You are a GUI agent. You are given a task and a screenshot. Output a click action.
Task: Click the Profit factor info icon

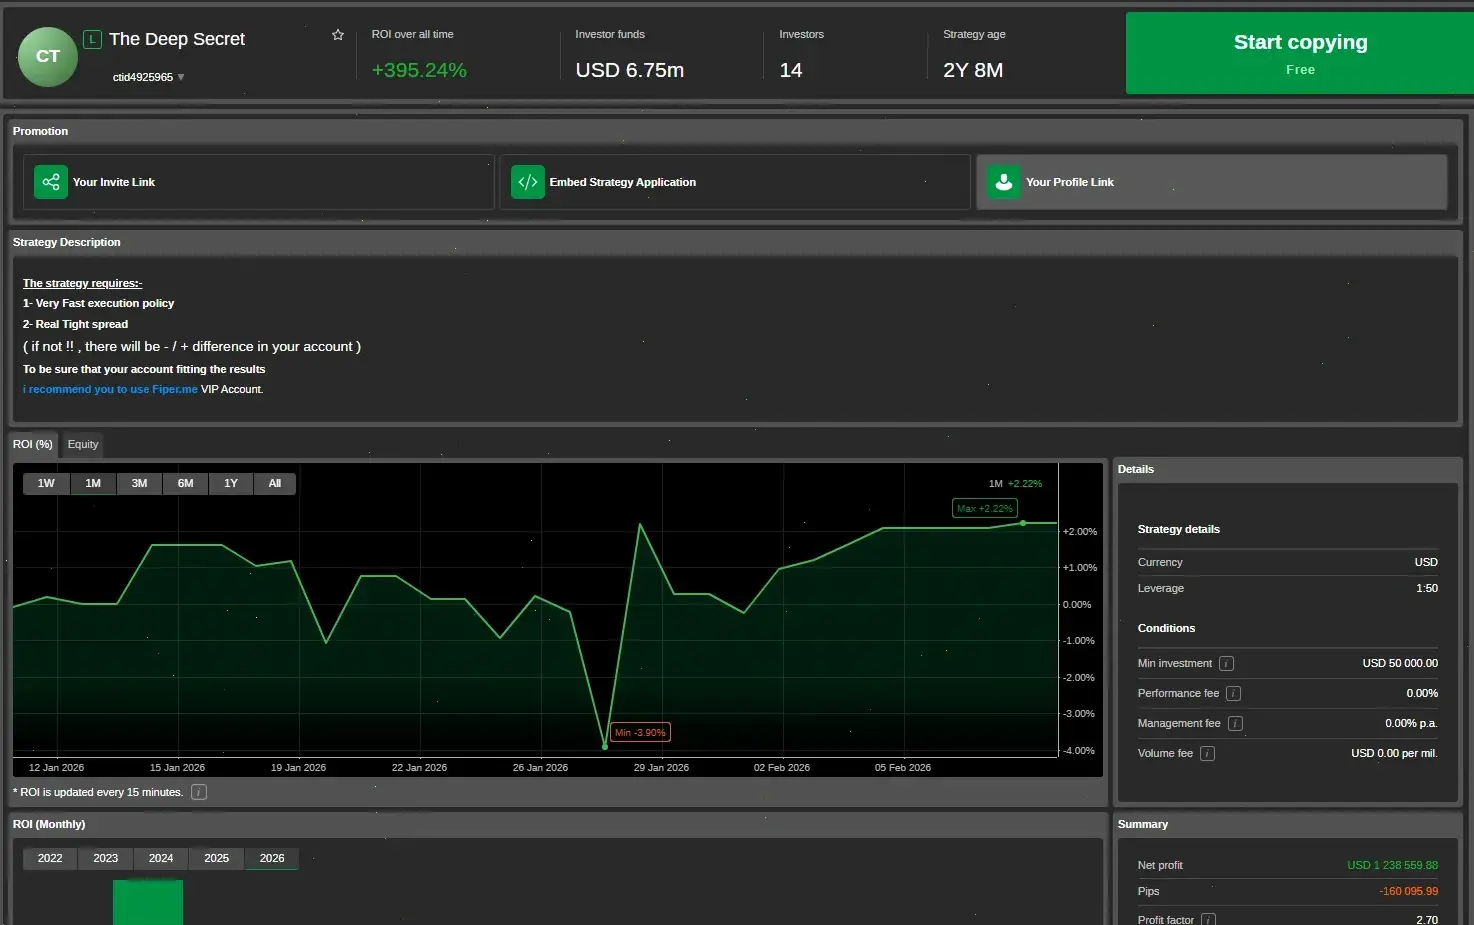coord(1210,918)
